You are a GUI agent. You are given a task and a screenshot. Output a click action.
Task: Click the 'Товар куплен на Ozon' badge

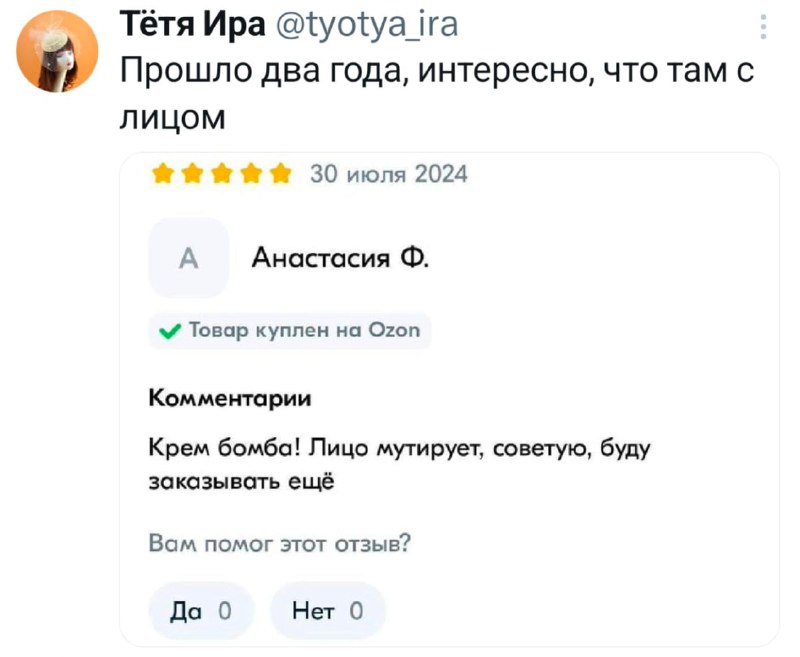point(290,330)
